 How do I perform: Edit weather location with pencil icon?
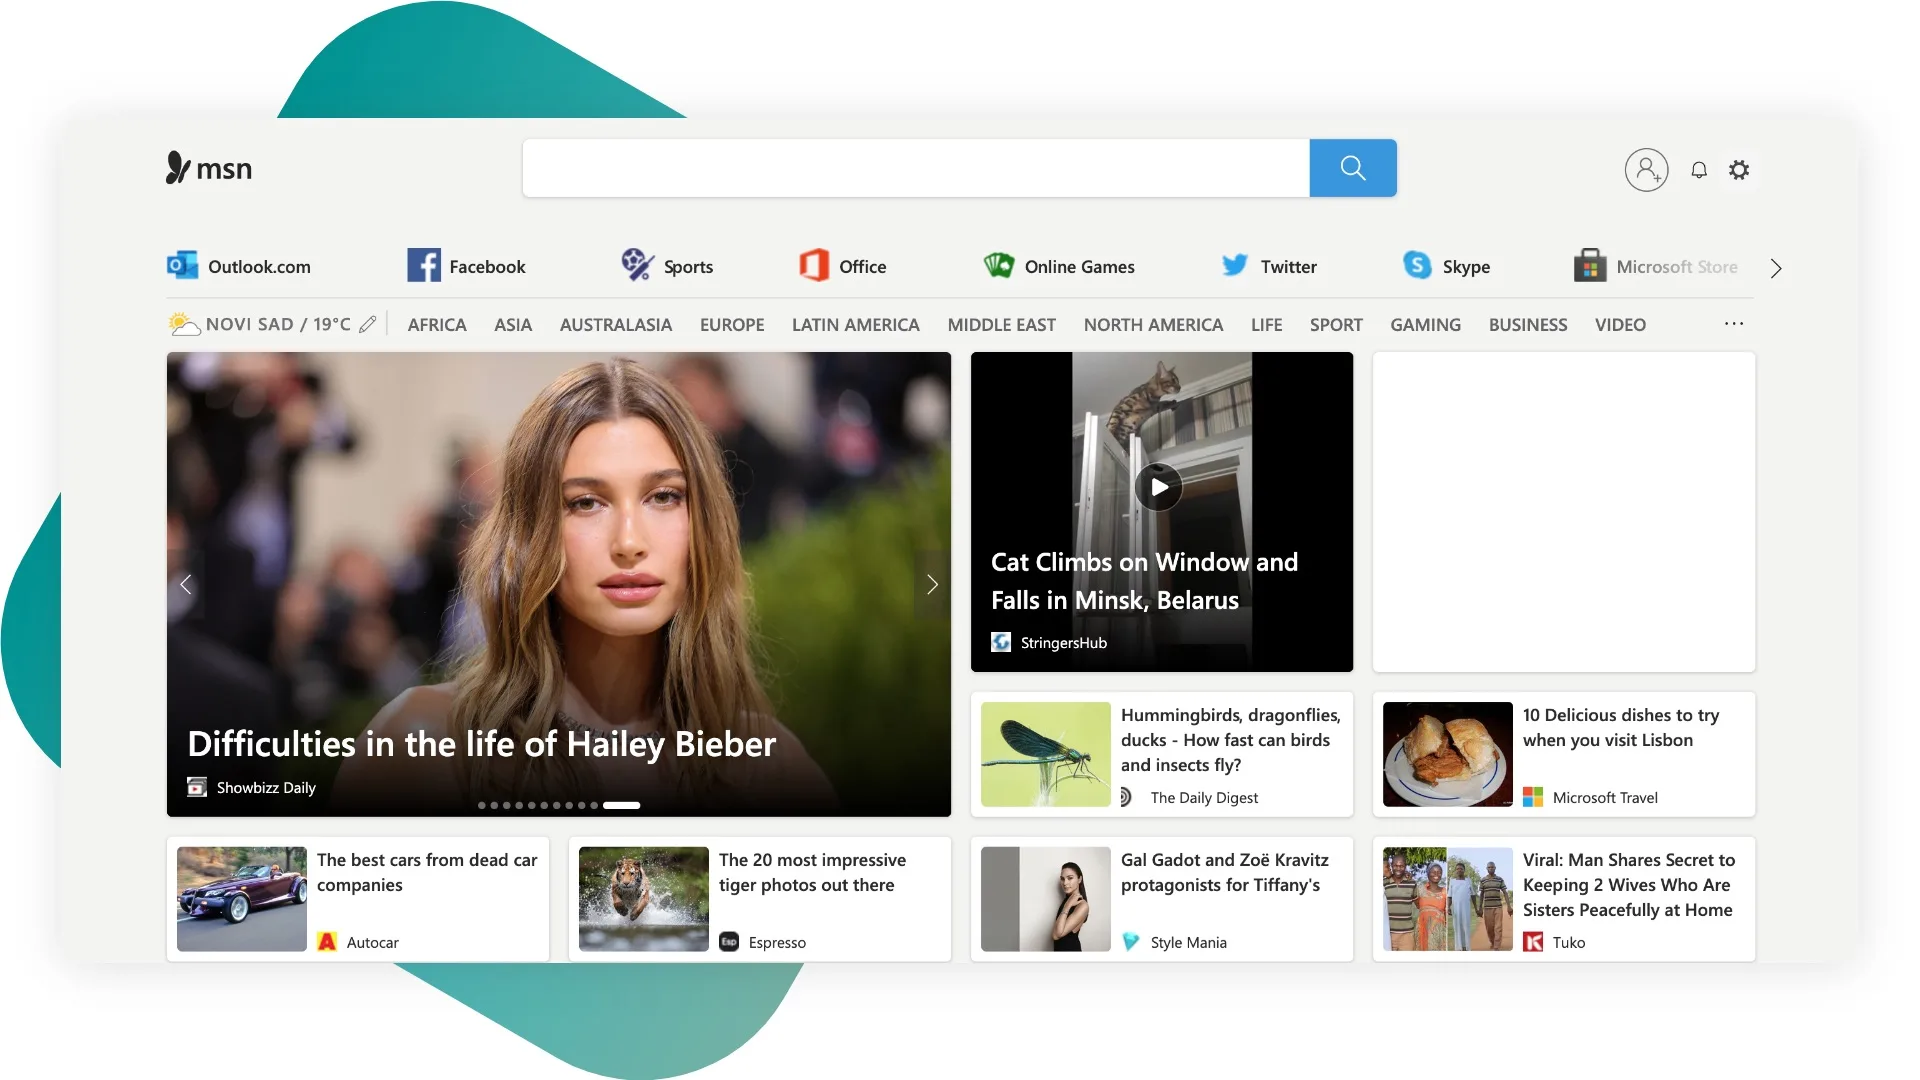(368, 324)
